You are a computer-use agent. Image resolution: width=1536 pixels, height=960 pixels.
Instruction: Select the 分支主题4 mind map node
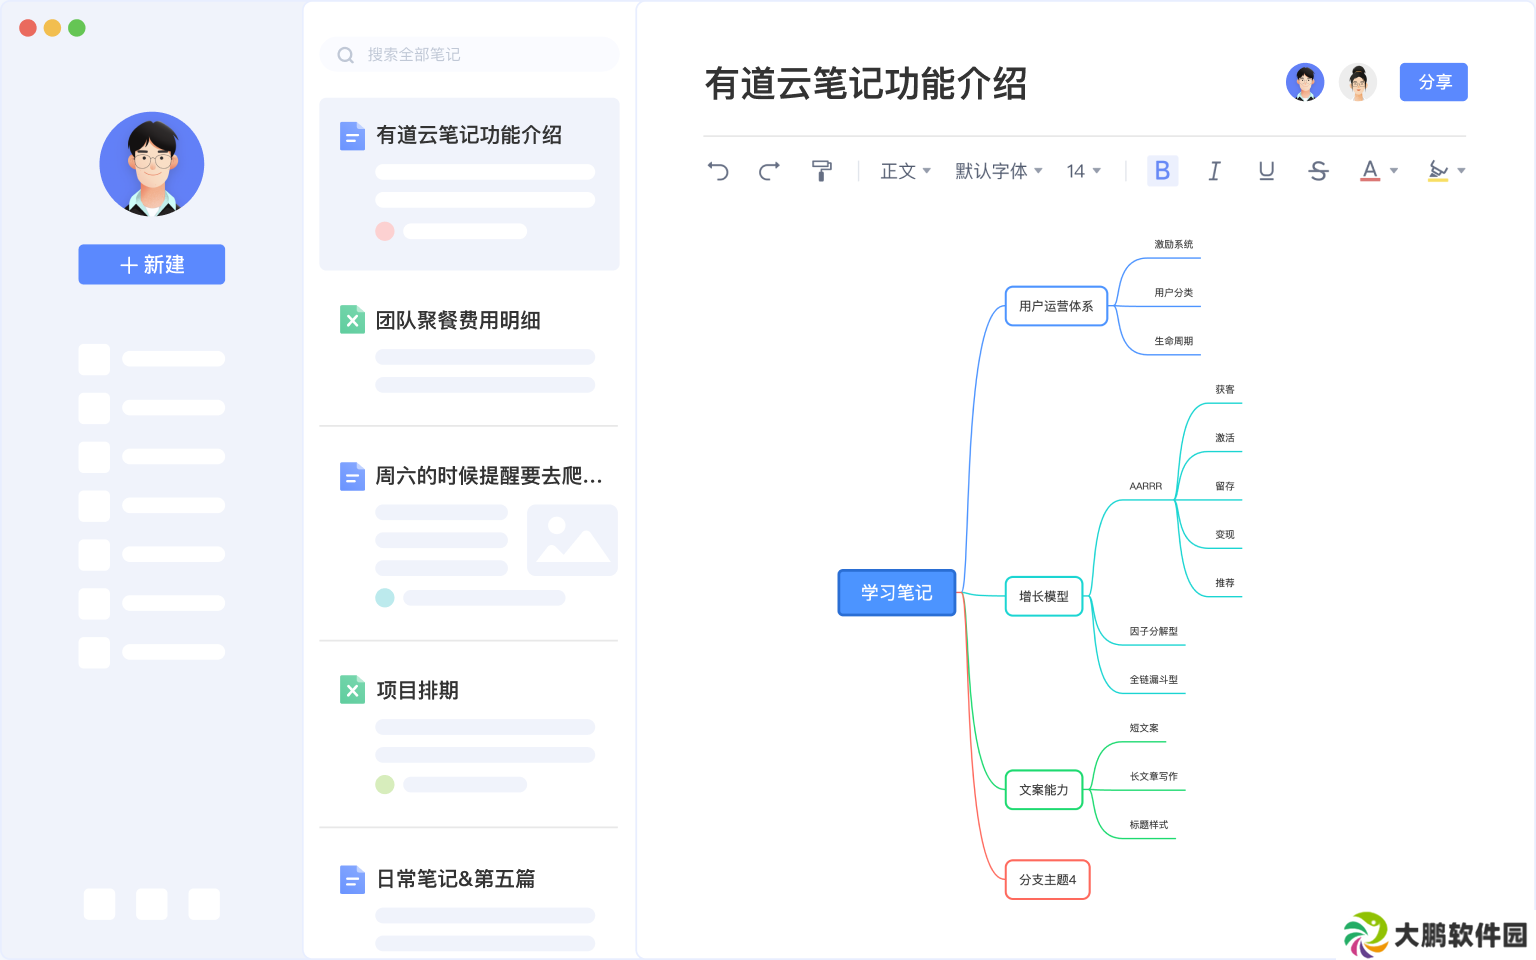tap(1047, 880)
